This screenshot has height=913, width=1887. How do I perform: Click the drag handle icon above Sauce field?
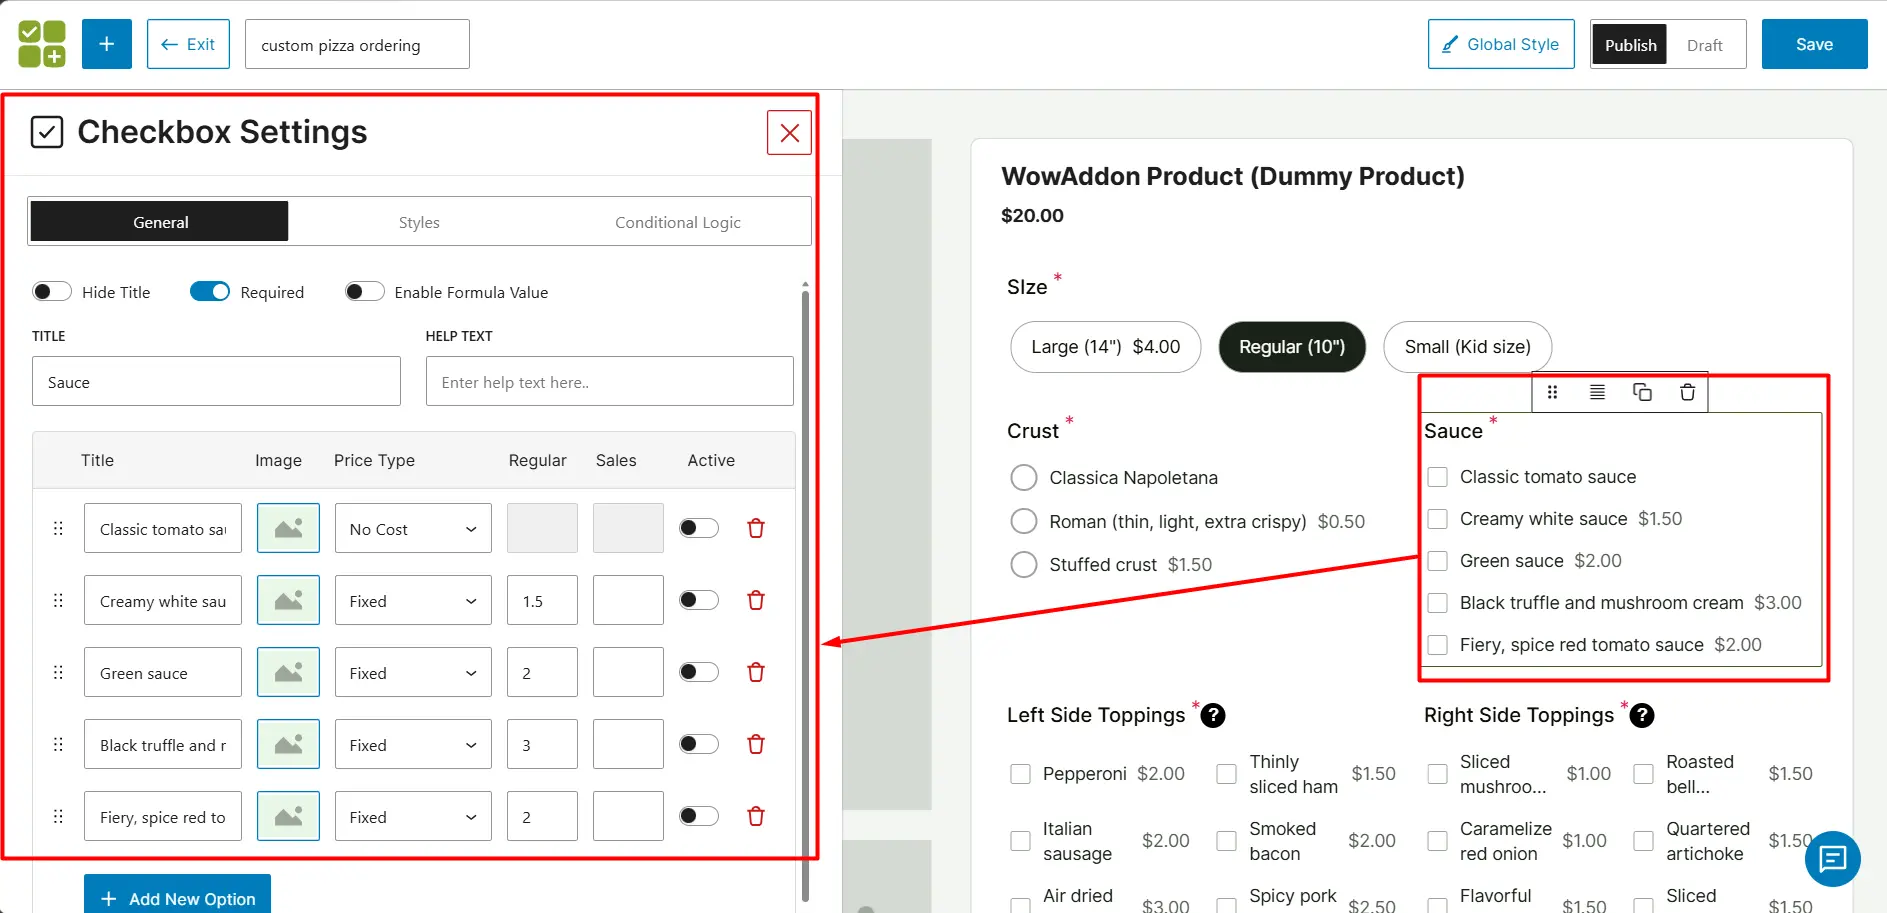[1553, 392]
